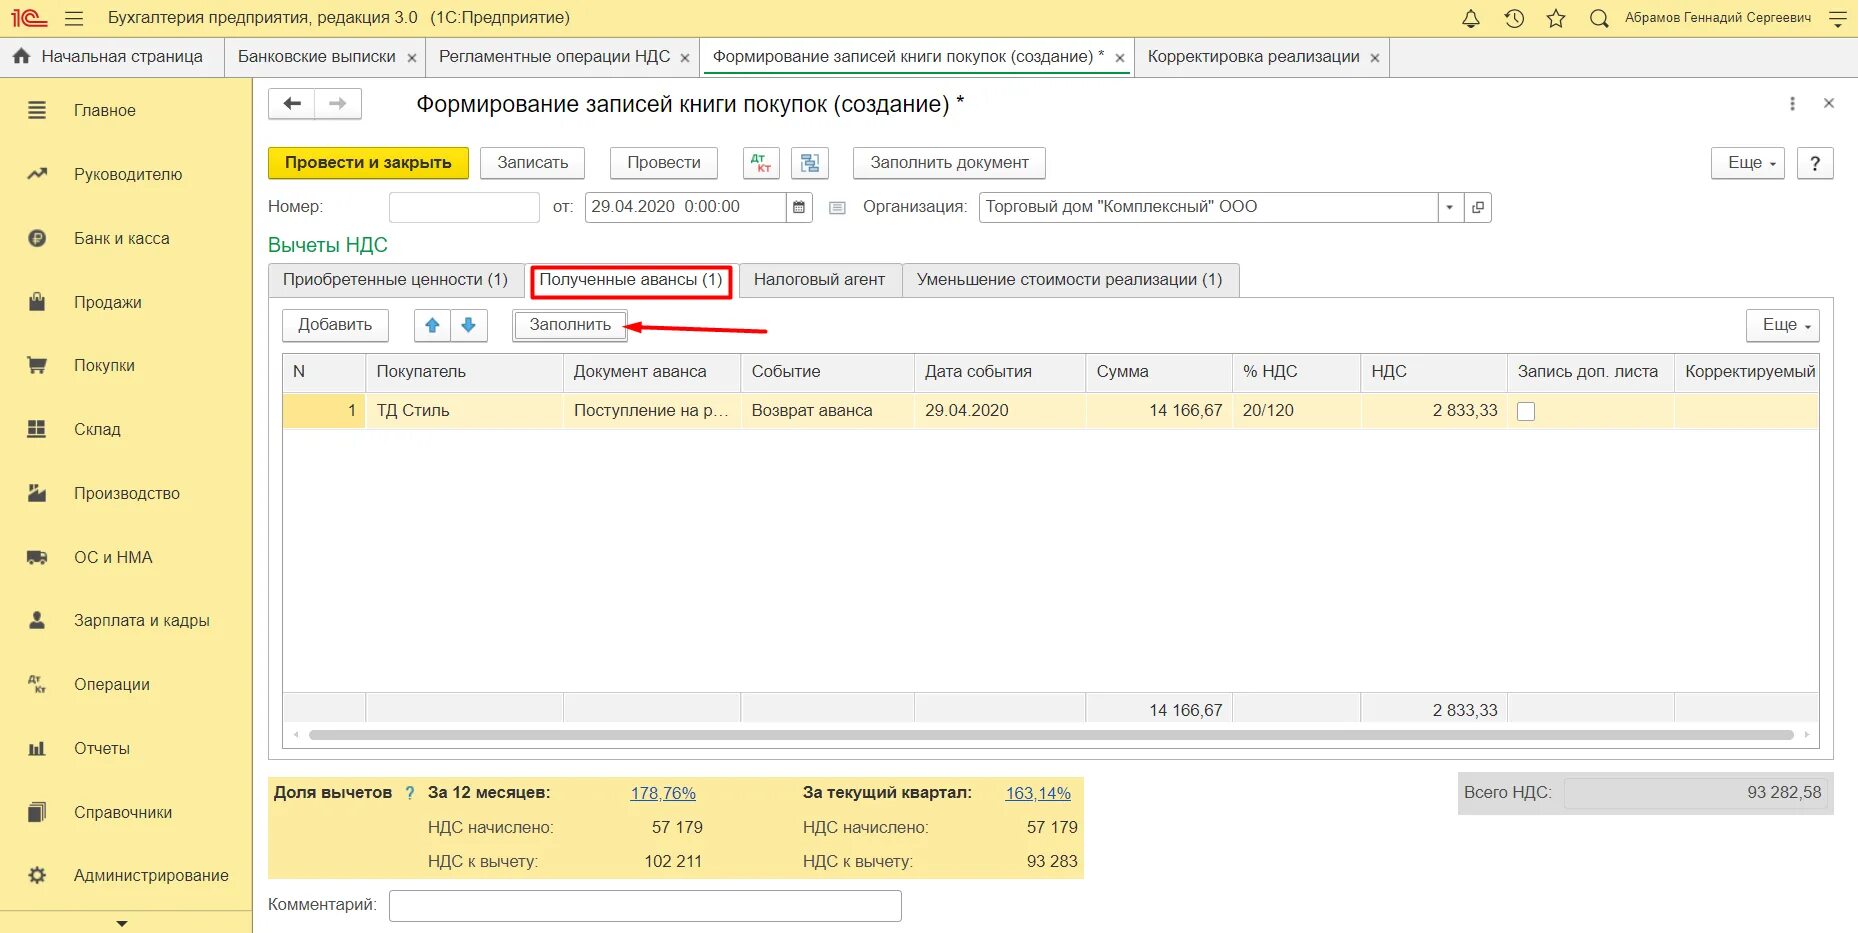Switch to Регламентные операции НДС tab

click(555, 57)
